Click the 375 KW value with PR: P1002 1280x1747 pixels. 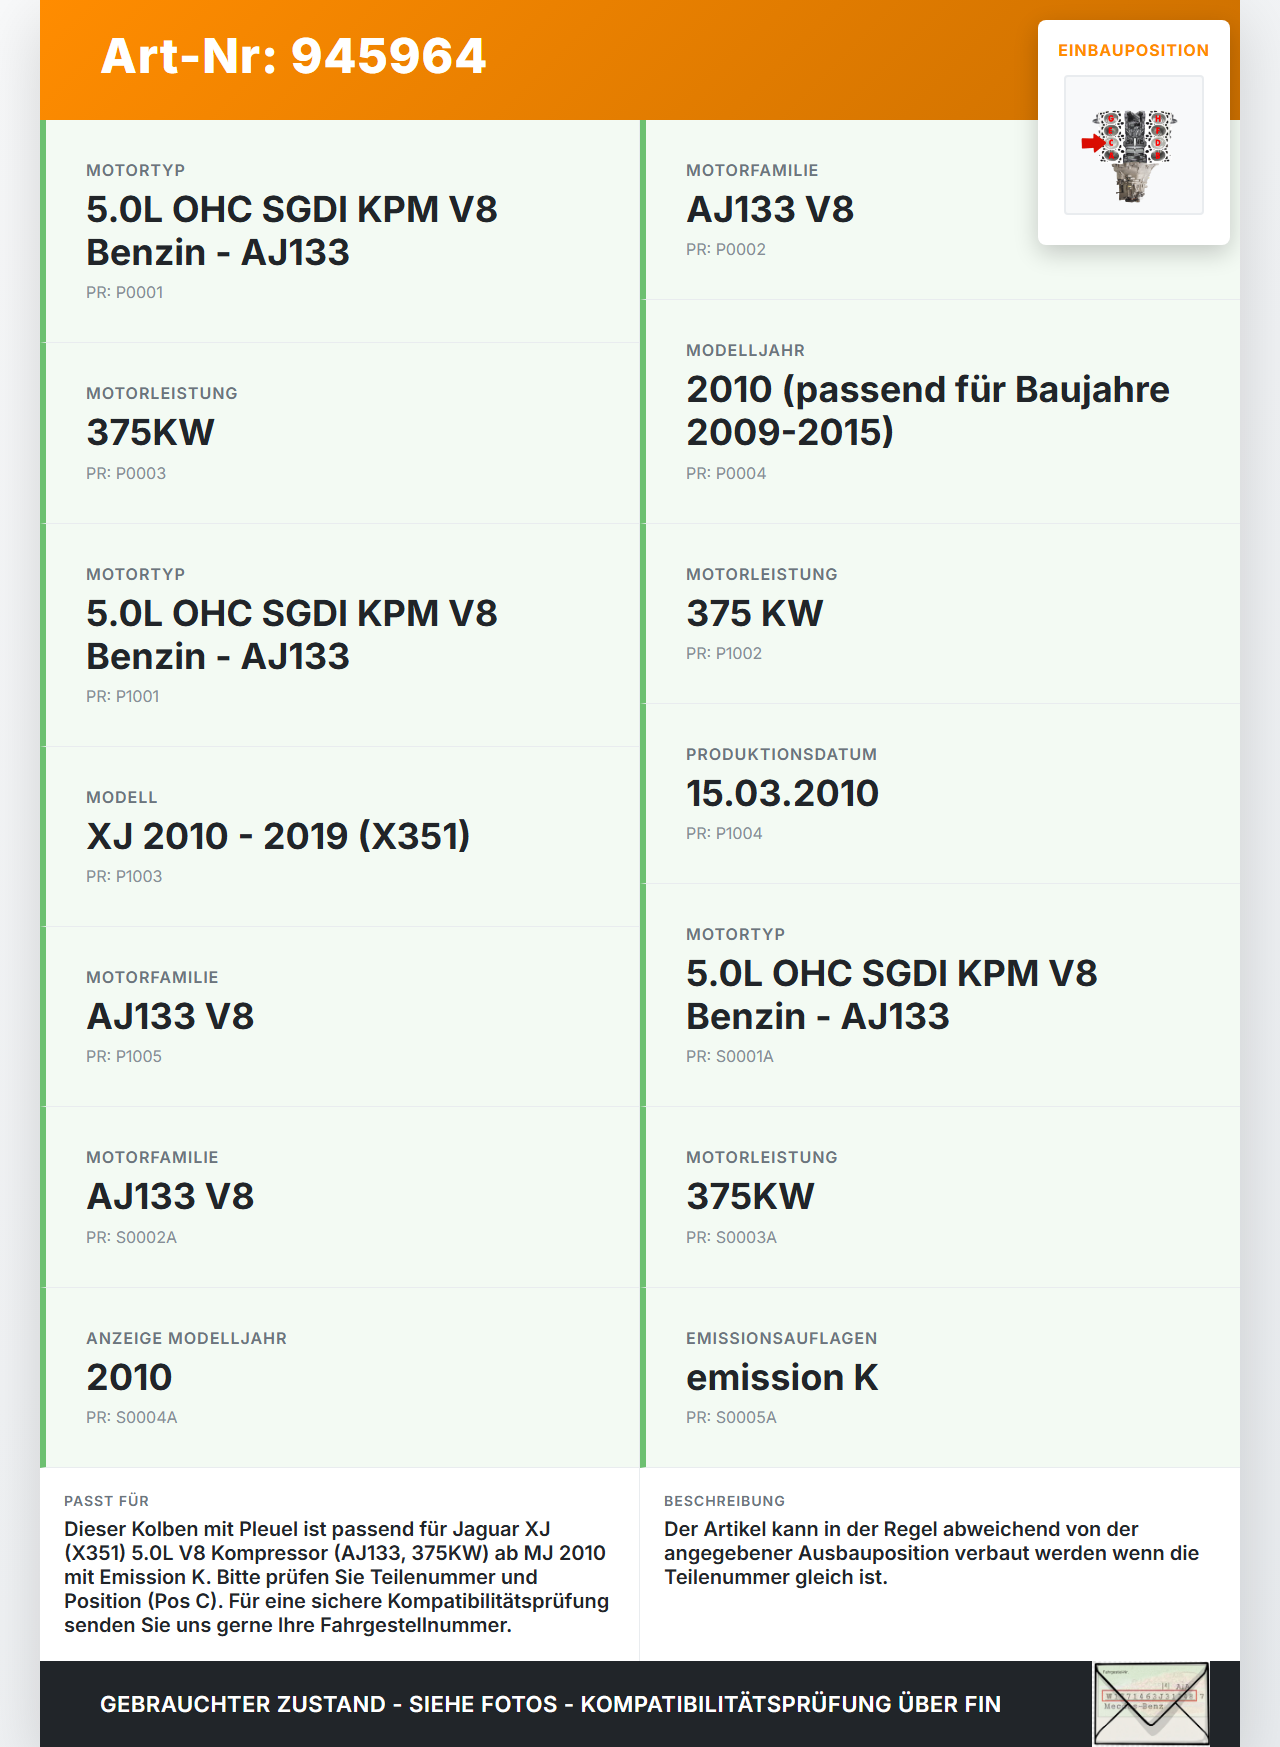[x=754, y=613]
